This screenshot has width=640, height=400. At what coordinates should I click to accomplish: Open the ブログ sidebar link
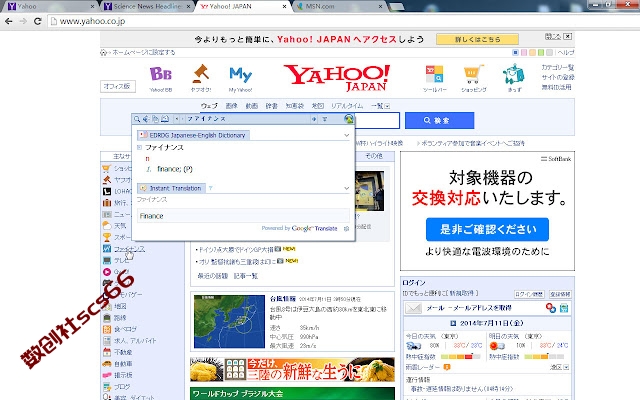[122, 386]
